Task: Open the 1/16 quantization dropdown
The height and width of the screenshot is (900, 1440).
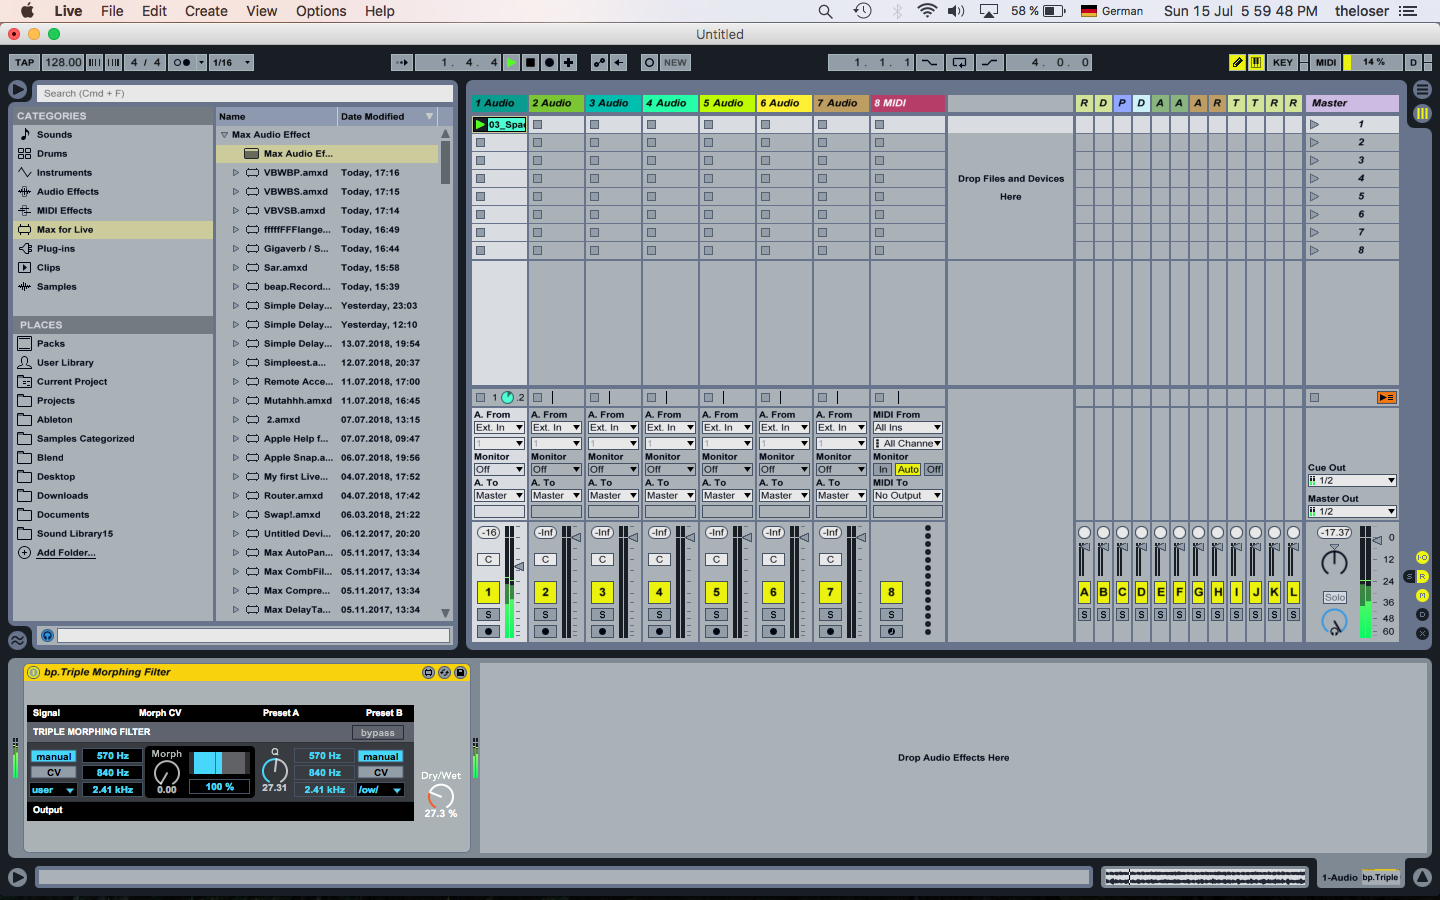Action: 231,62
